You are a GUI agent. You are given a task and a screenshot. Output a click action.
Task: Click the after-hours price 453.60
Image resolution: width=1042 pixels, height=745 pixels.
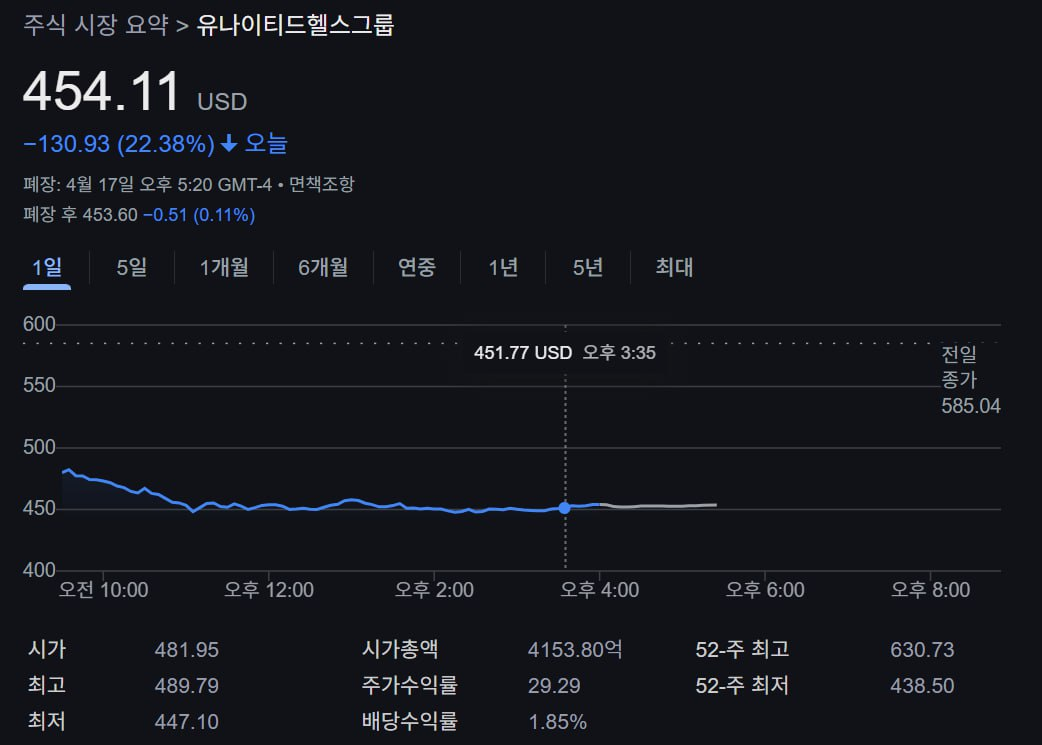110,215
